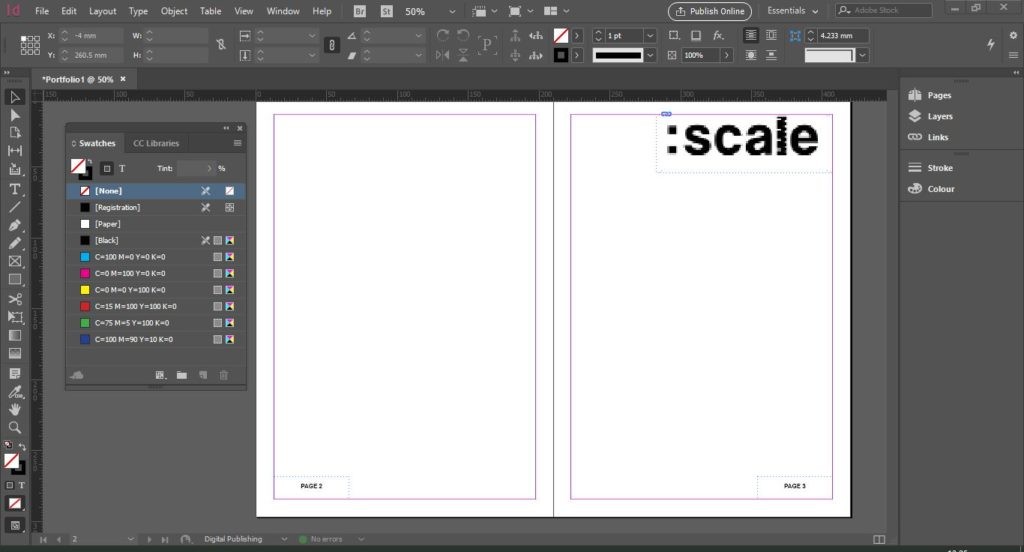Select the C=15 M=100 Y=100 K=0 red swatch

tap(155, 306)
